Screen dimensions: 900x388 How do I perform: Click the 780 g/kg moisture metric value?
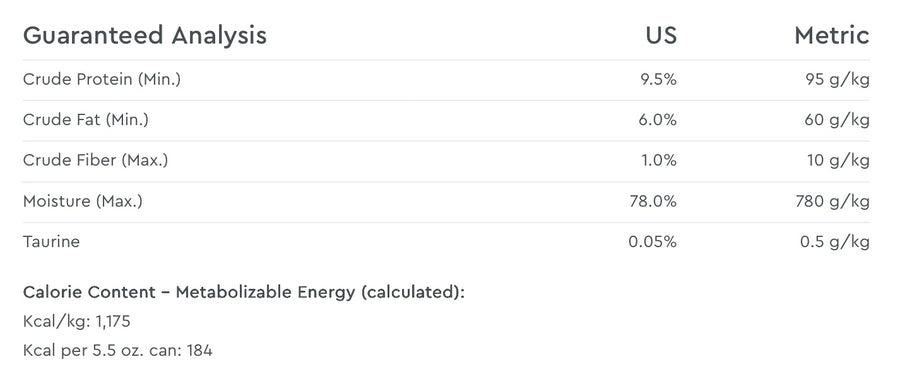click(832, 201)
